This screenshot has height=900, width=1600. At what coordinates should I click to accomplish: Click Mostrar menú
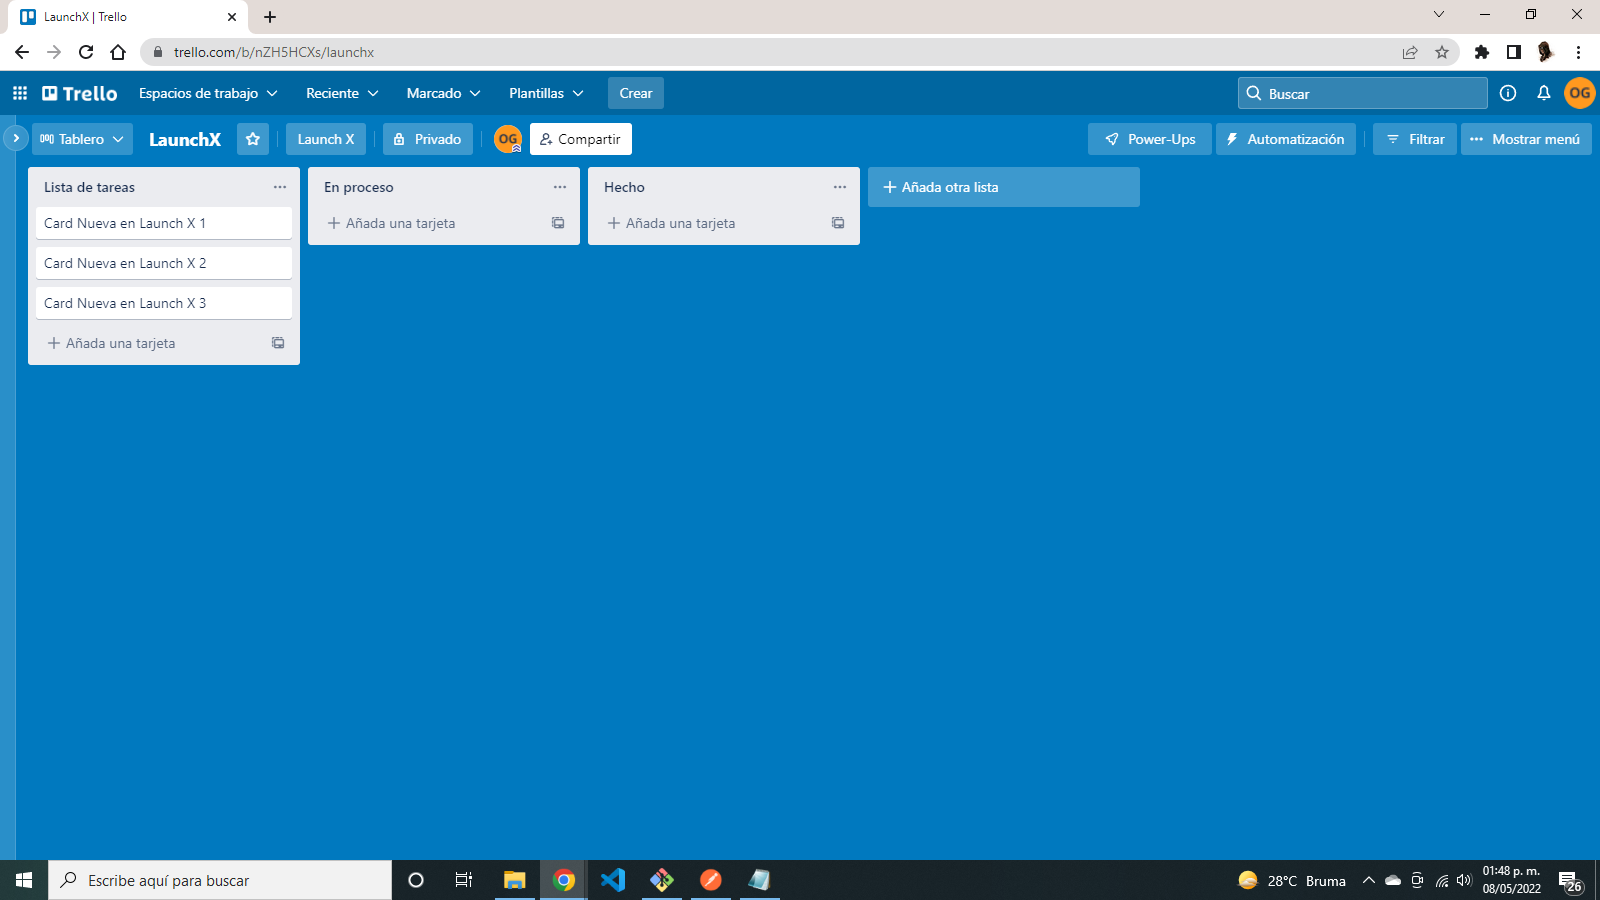coord(1526,139)
